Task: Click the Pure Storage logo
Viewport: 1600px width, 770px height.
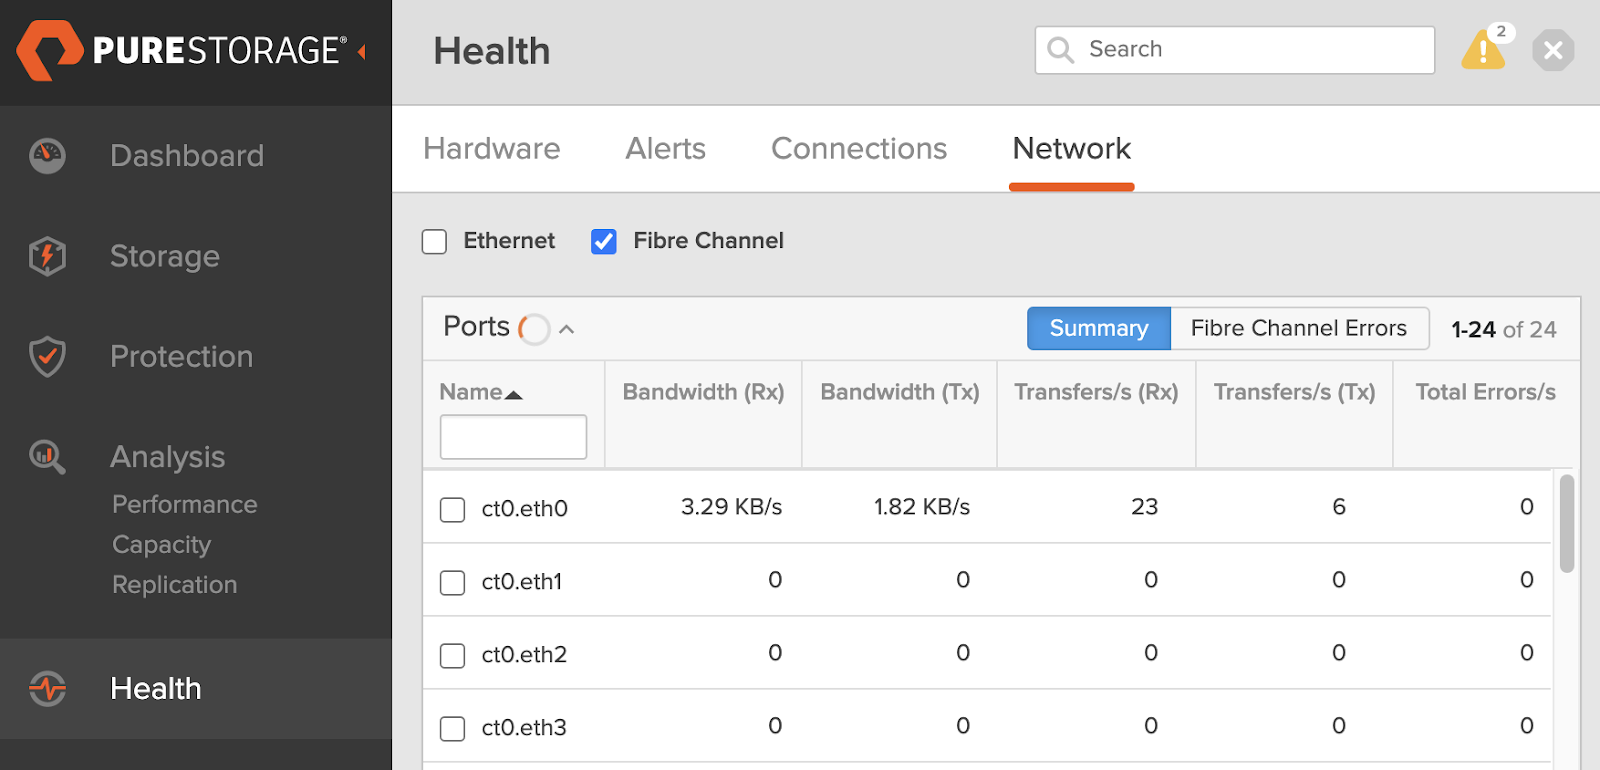Action: click(182, 50)
